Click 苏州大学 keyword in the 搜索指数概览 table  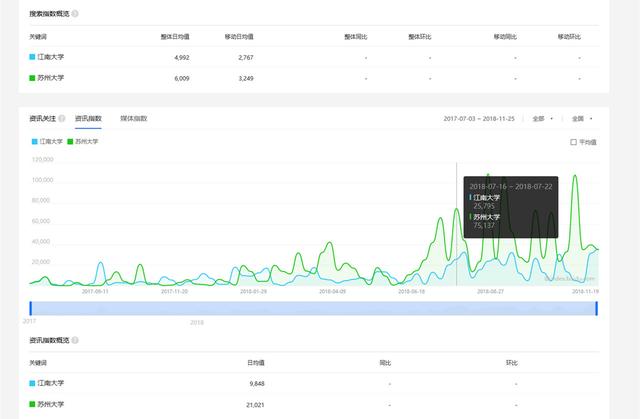point(51,78)
